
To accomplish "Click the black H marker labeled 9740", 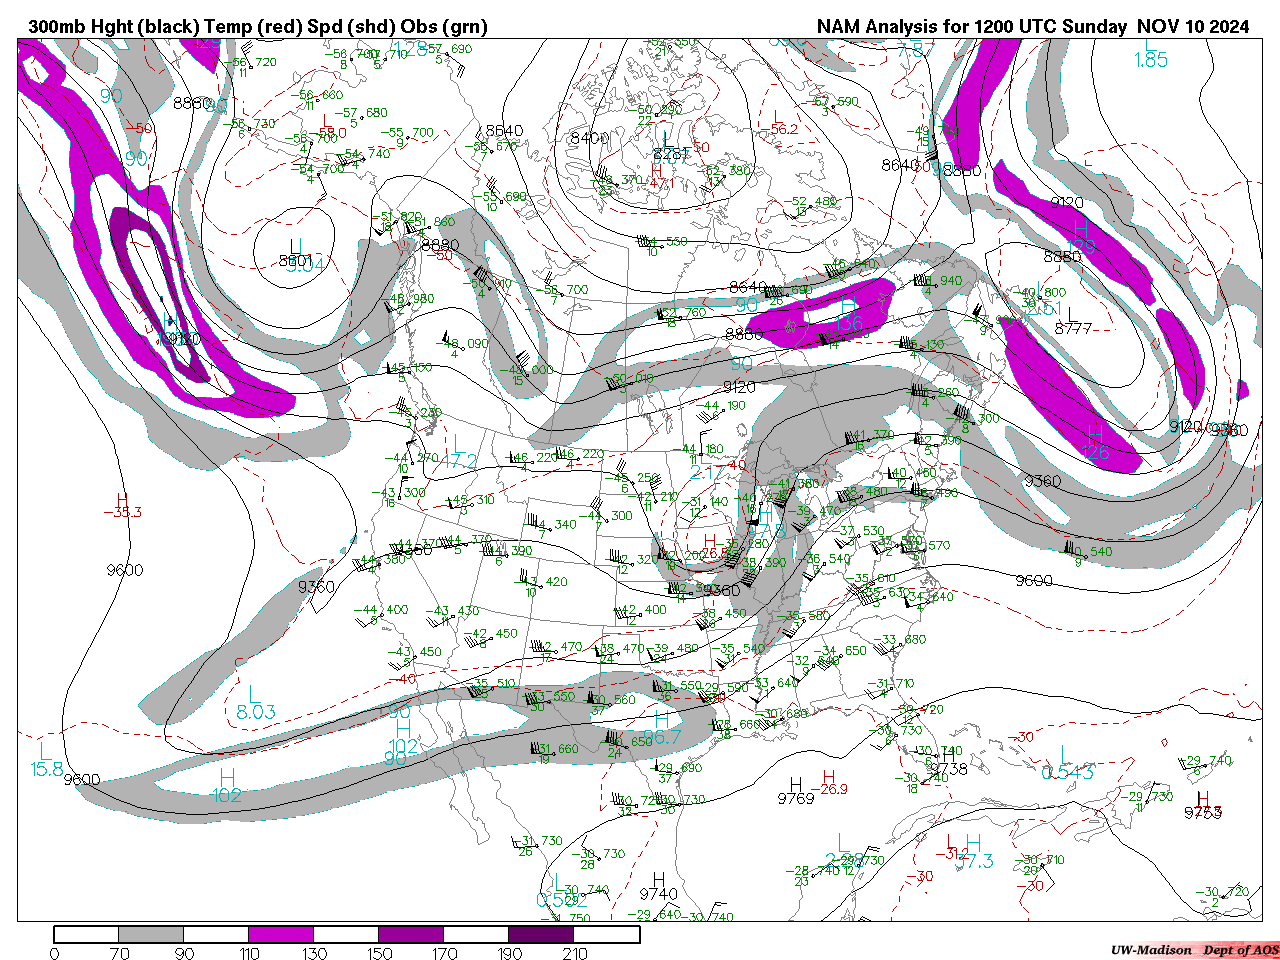I will tap(658, 880).
